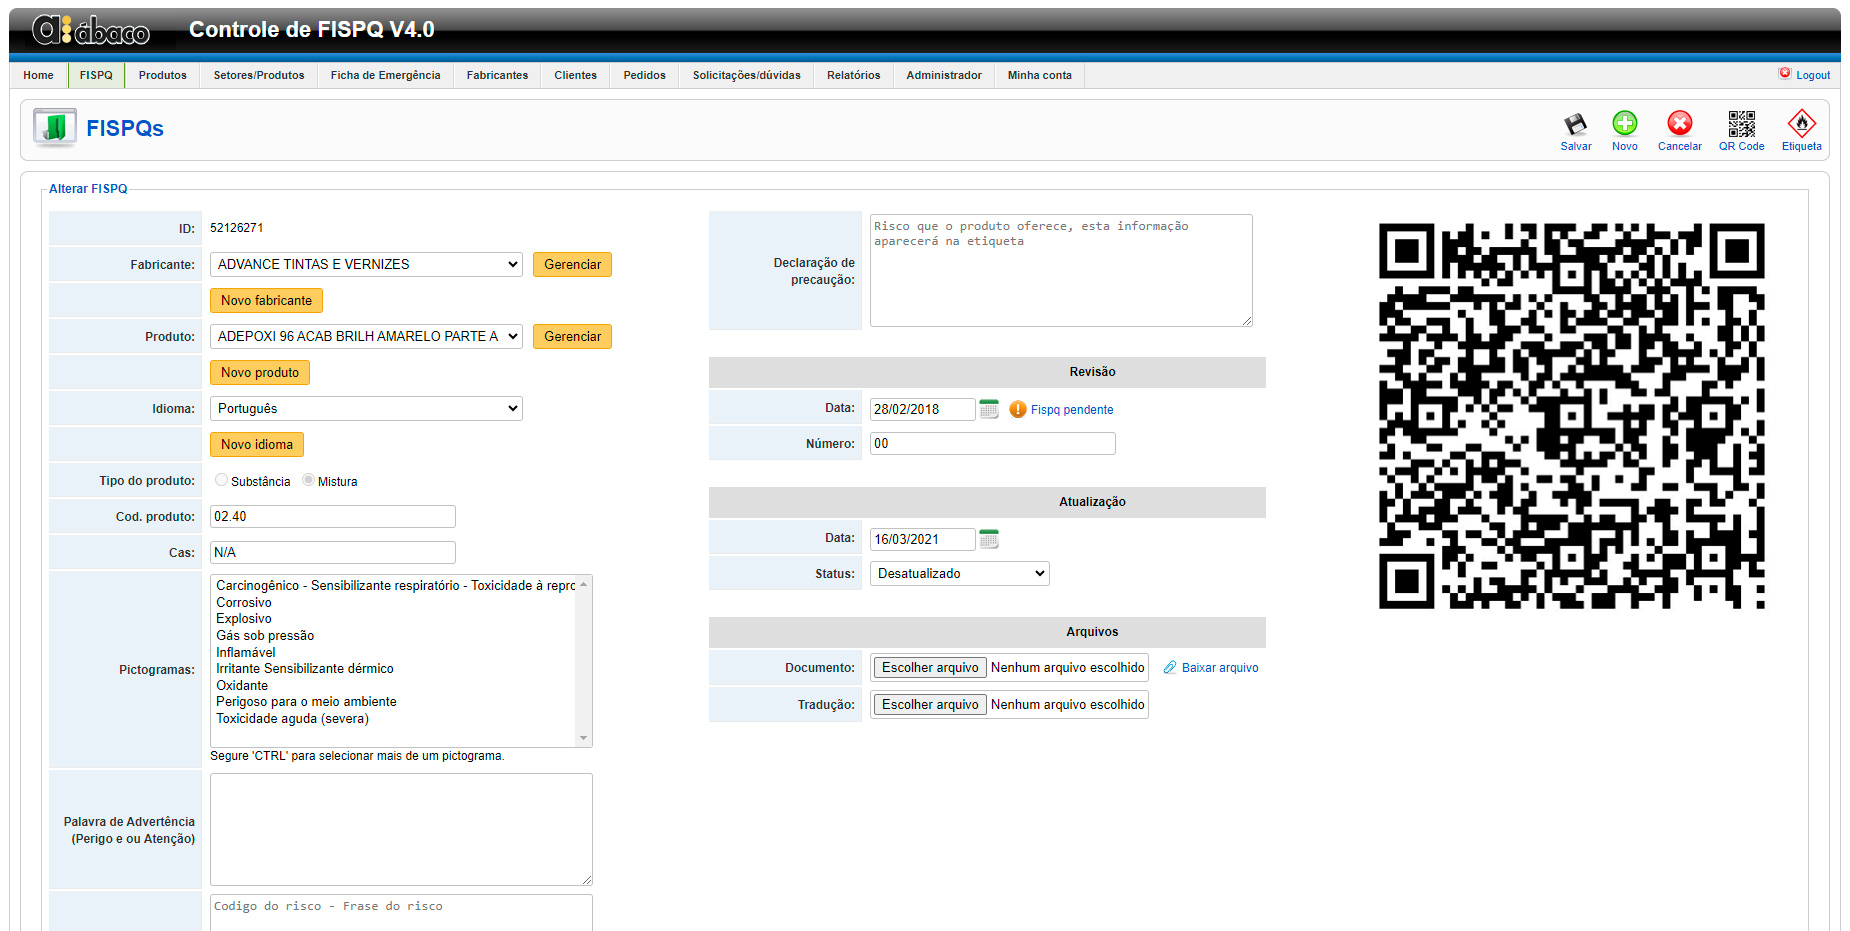Open the Administrador menu item

point(944,75)
